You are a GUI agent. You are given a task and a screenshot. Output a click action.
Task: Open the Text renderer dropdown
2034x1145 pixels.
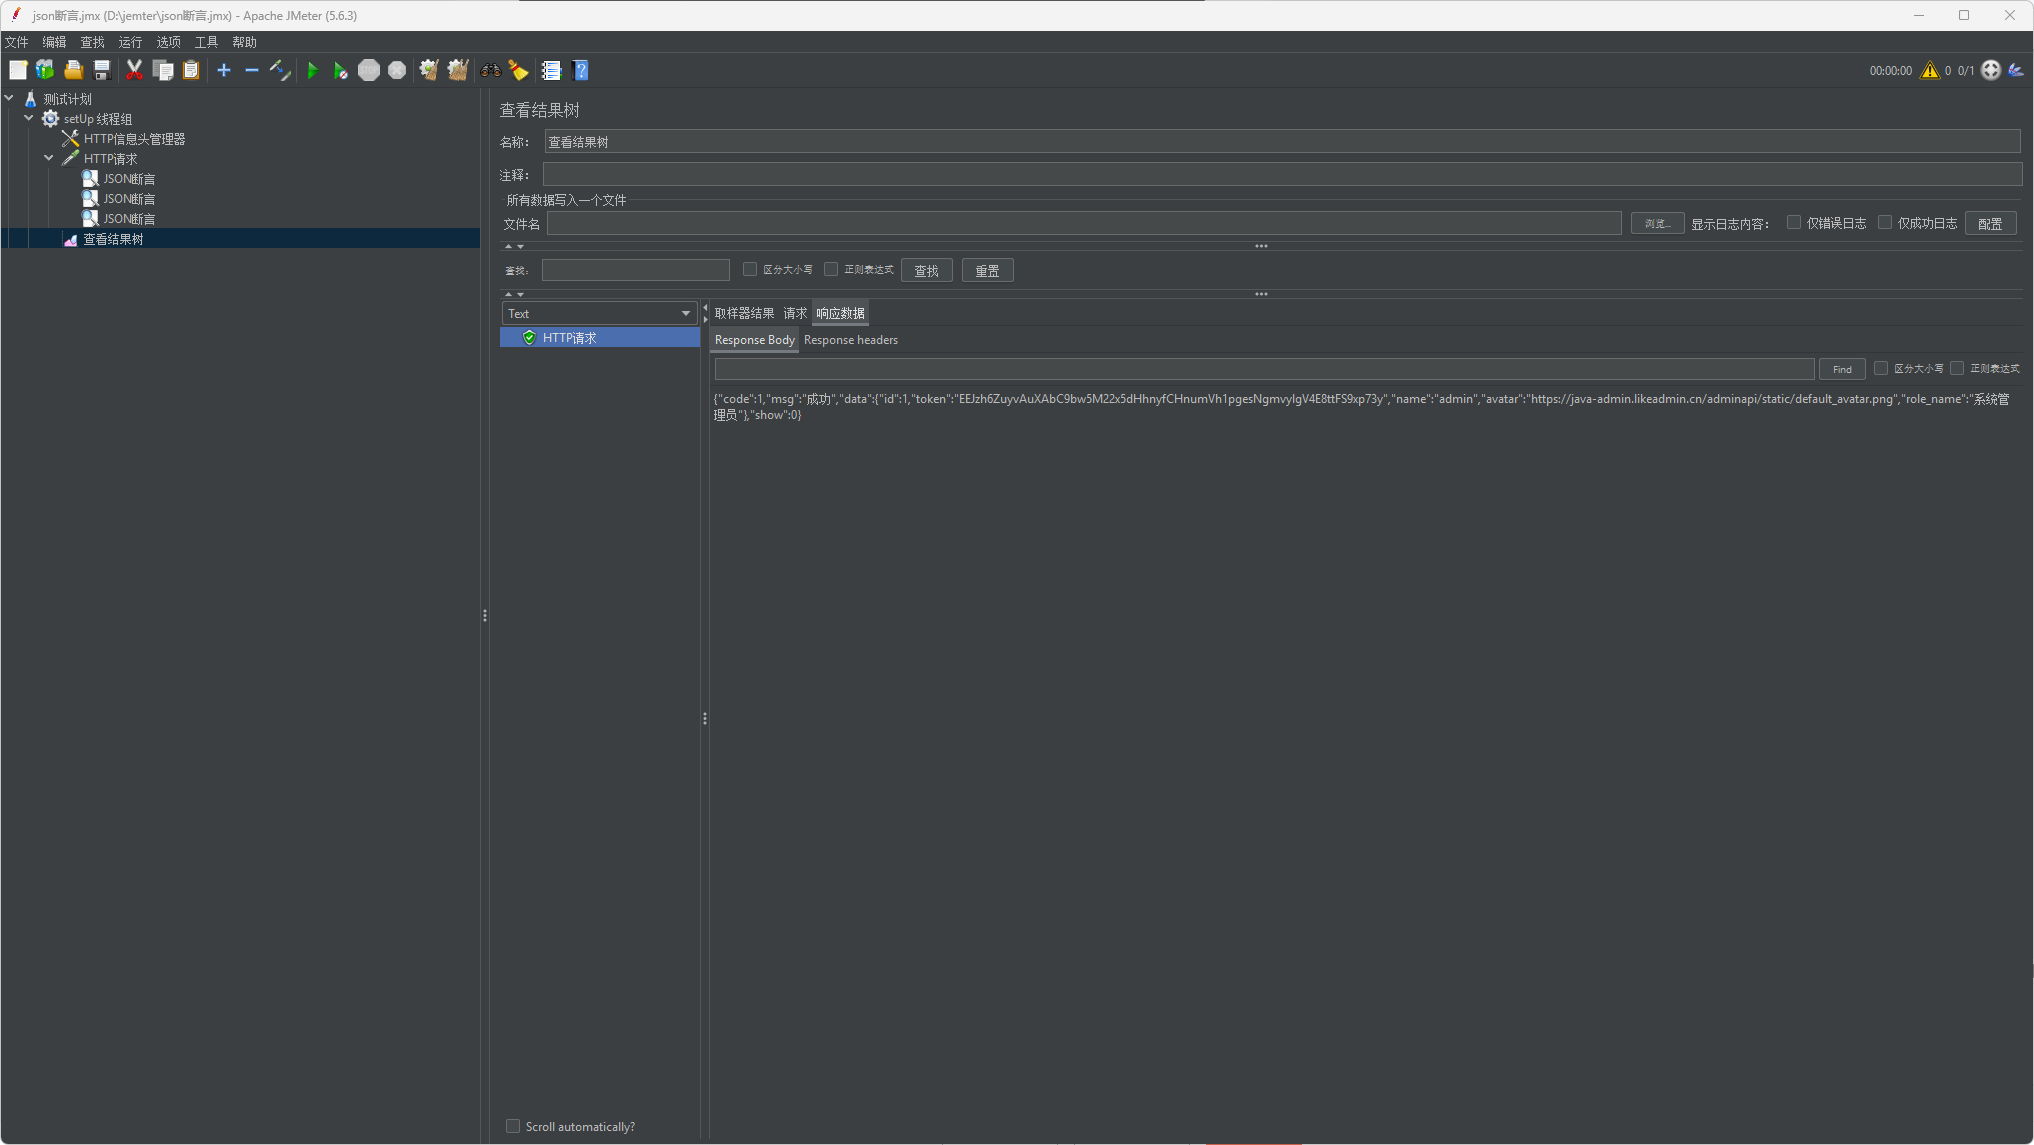[x=599, y=313]
